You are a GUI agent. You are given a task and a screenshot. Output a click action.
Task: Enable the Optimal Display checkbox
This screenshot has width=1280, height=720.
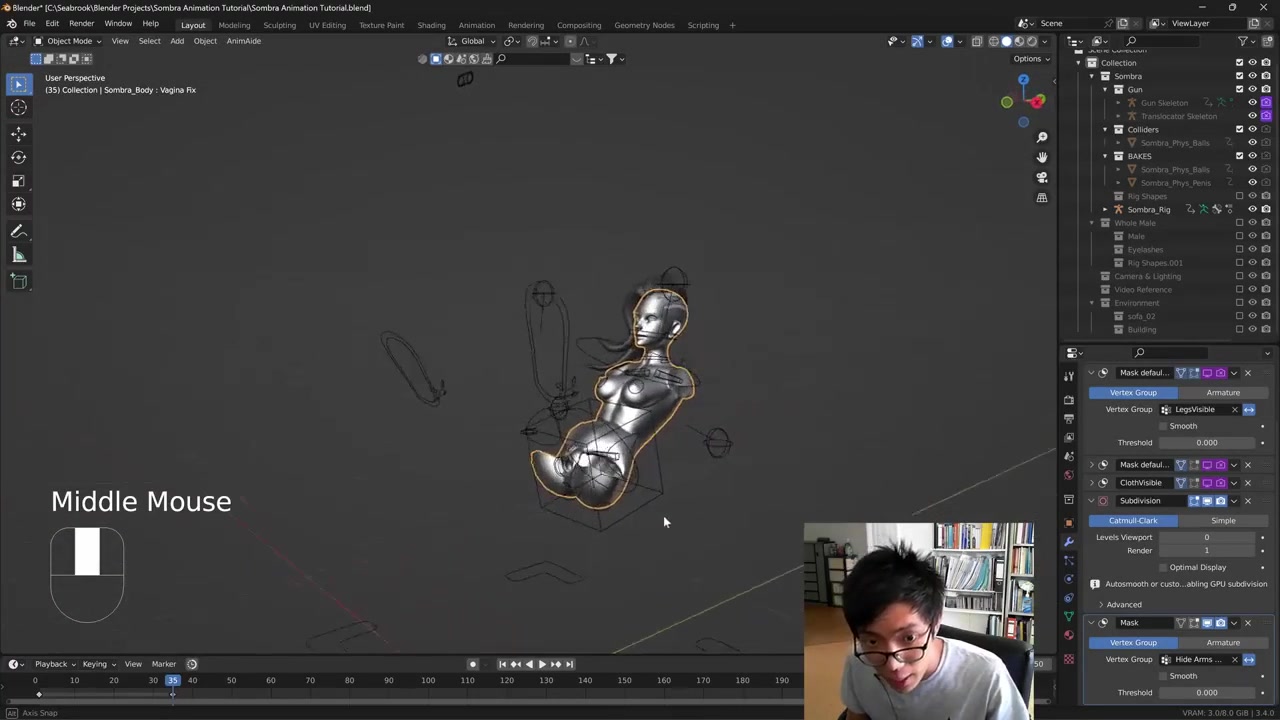[1163, 567]
